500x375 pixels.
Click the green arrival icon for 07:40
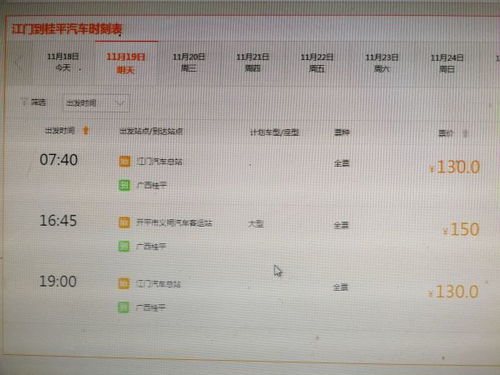pyautogui.click(x=124, y=185)
